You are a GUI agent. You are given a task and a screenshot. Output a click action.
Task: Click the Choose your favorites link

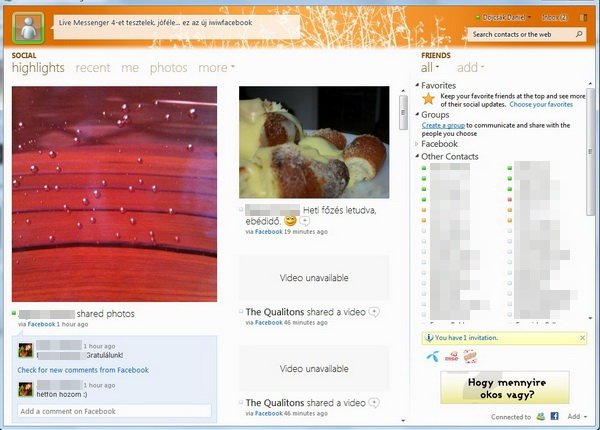[541, 104]
